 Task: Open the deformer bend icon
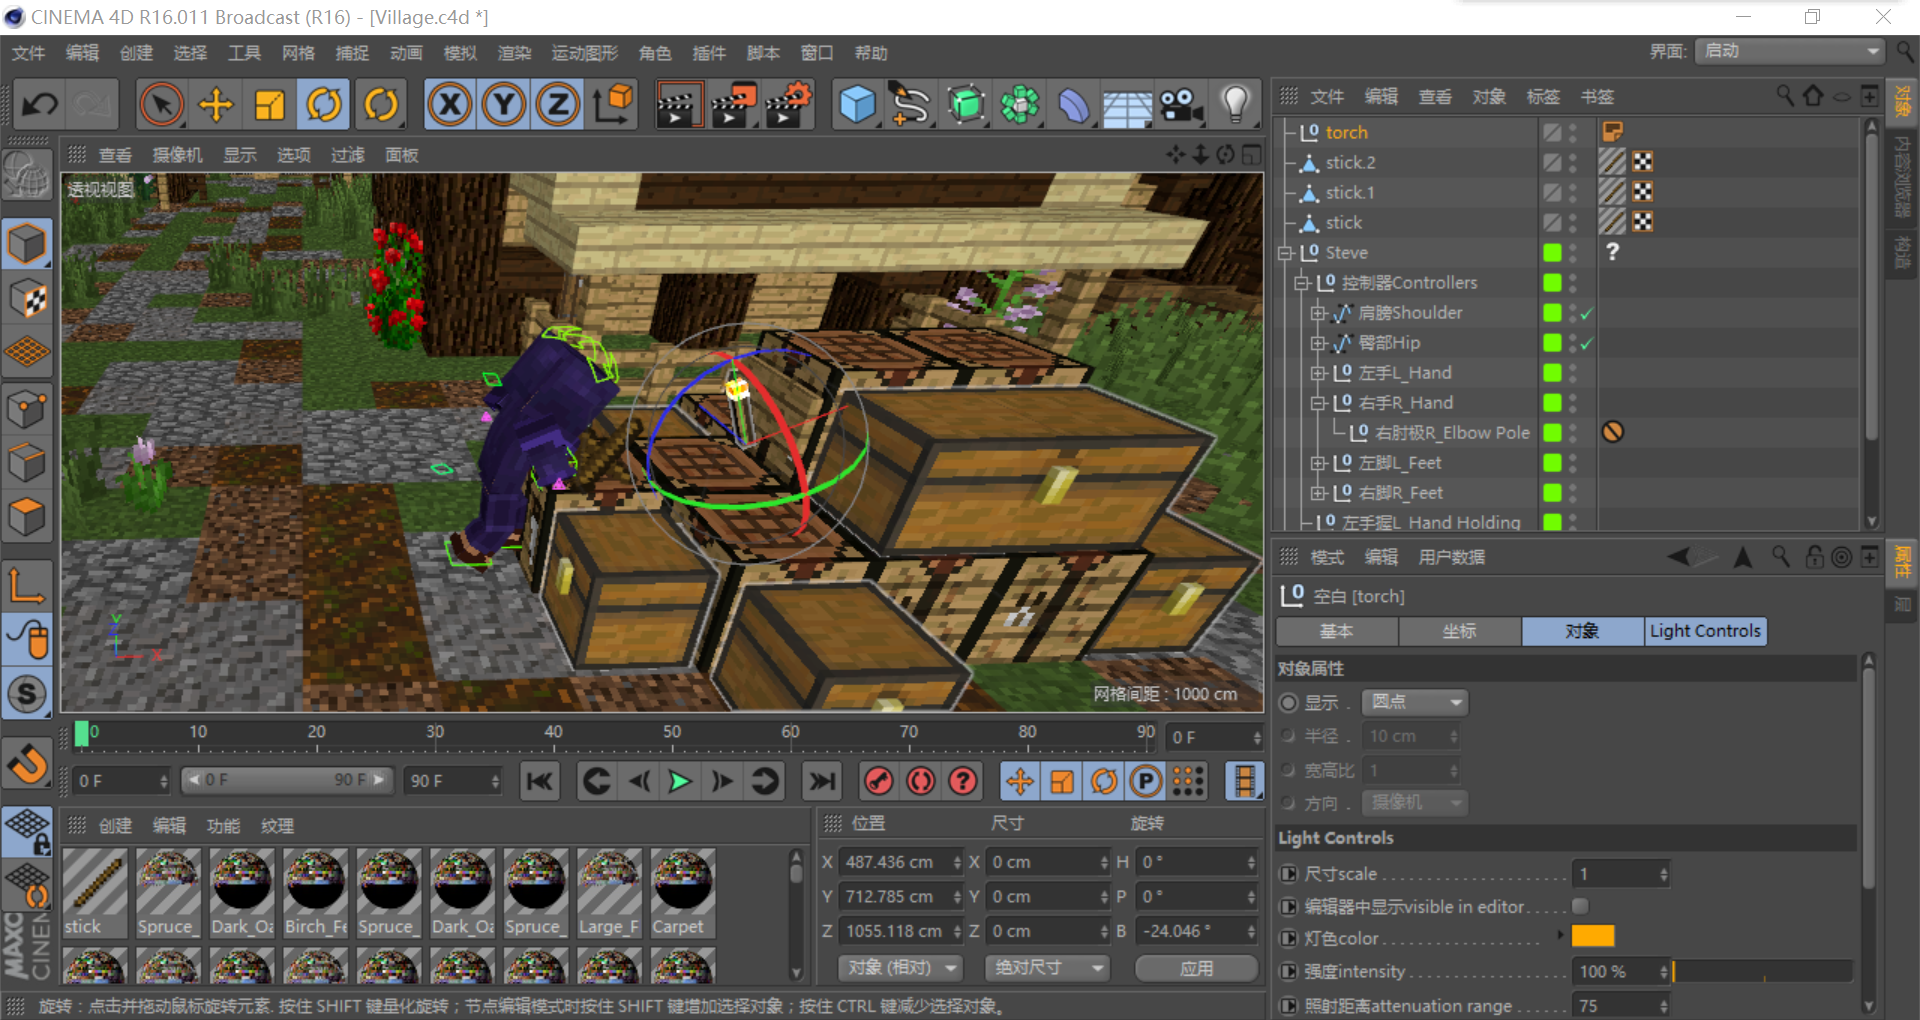1074,104
